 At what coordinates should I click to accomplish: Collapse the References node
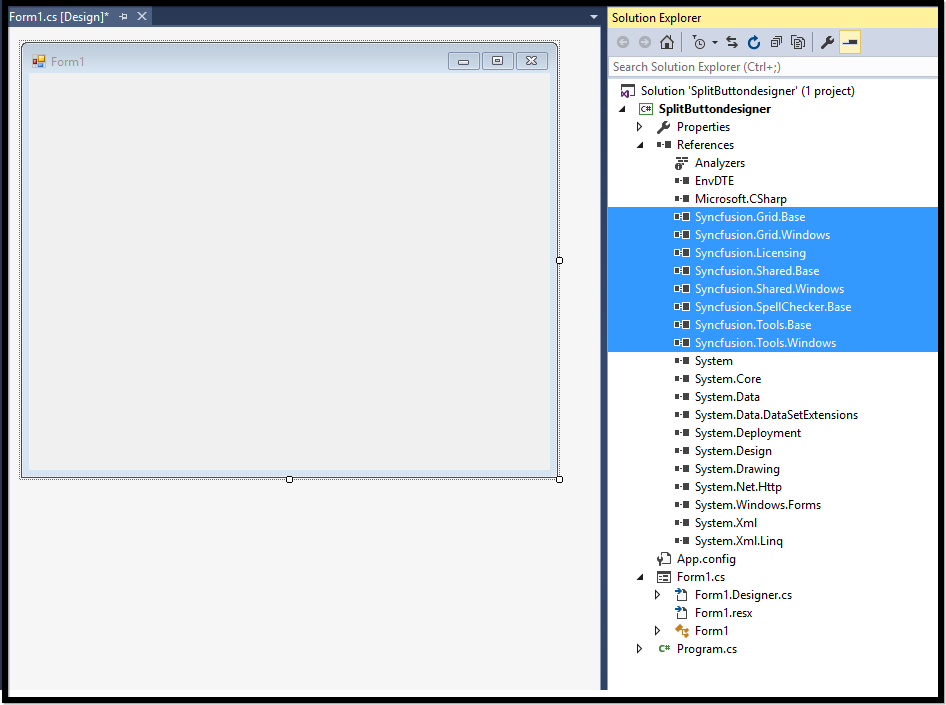tap(641, 145)
